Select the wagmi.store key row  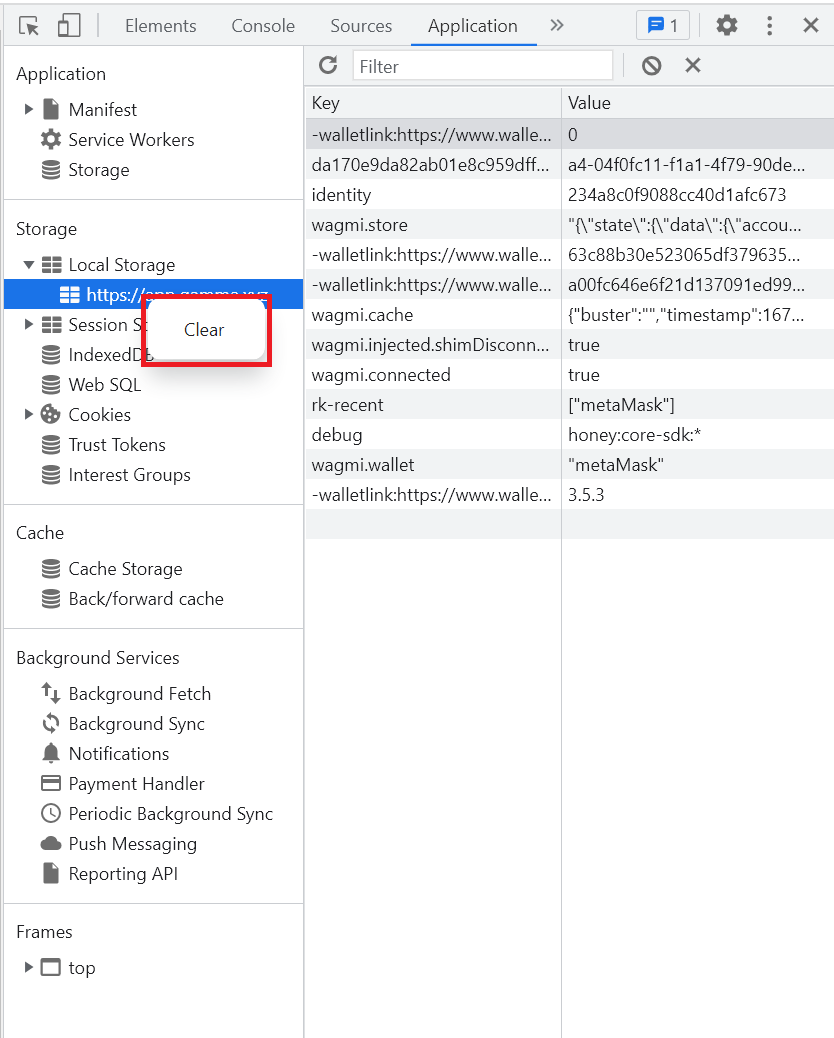432,225
